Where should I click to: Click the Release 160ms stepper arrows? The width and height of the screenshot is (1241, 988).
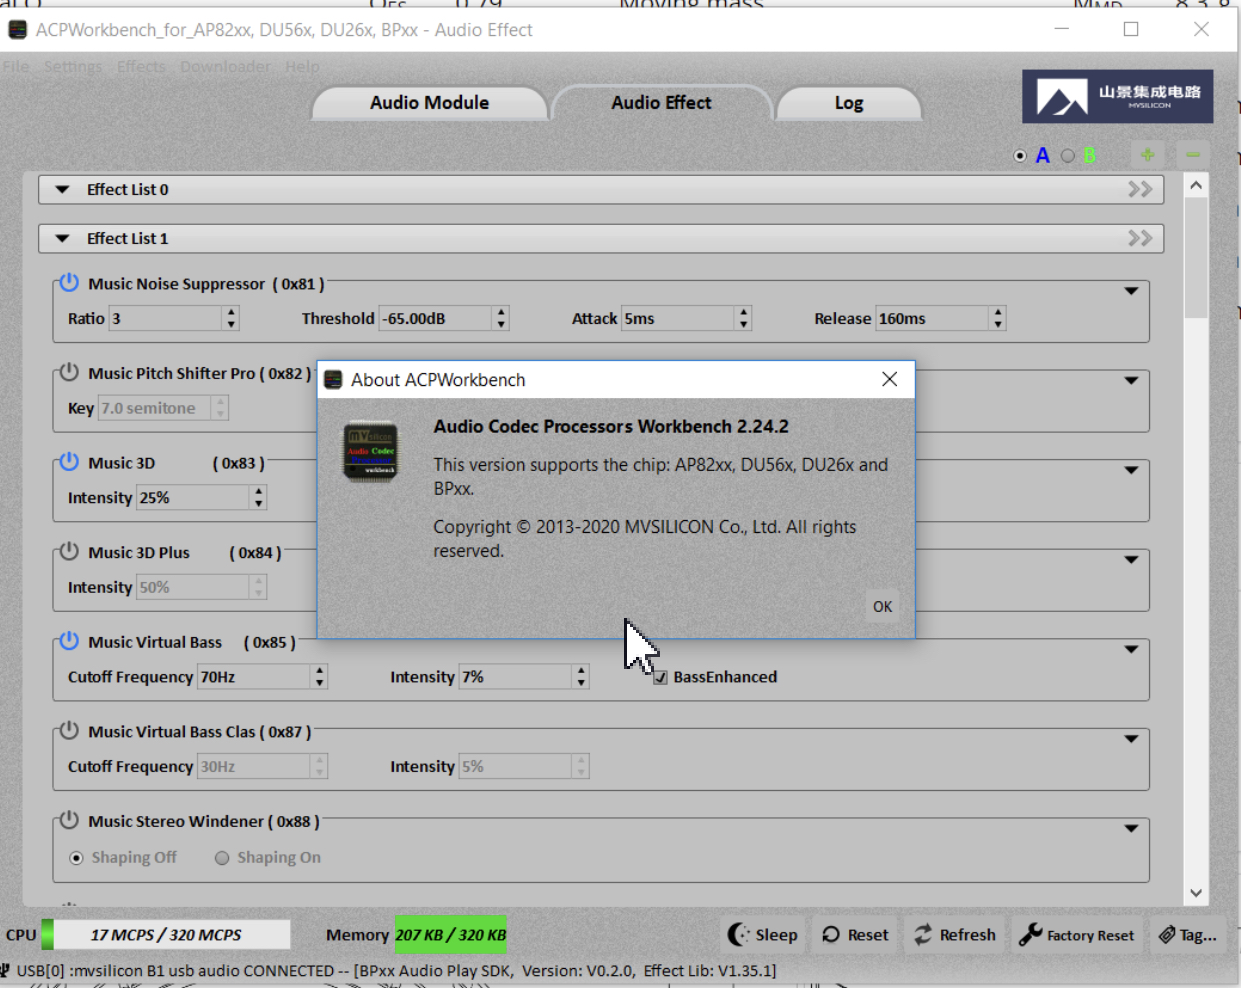click(x=997, y=318)
